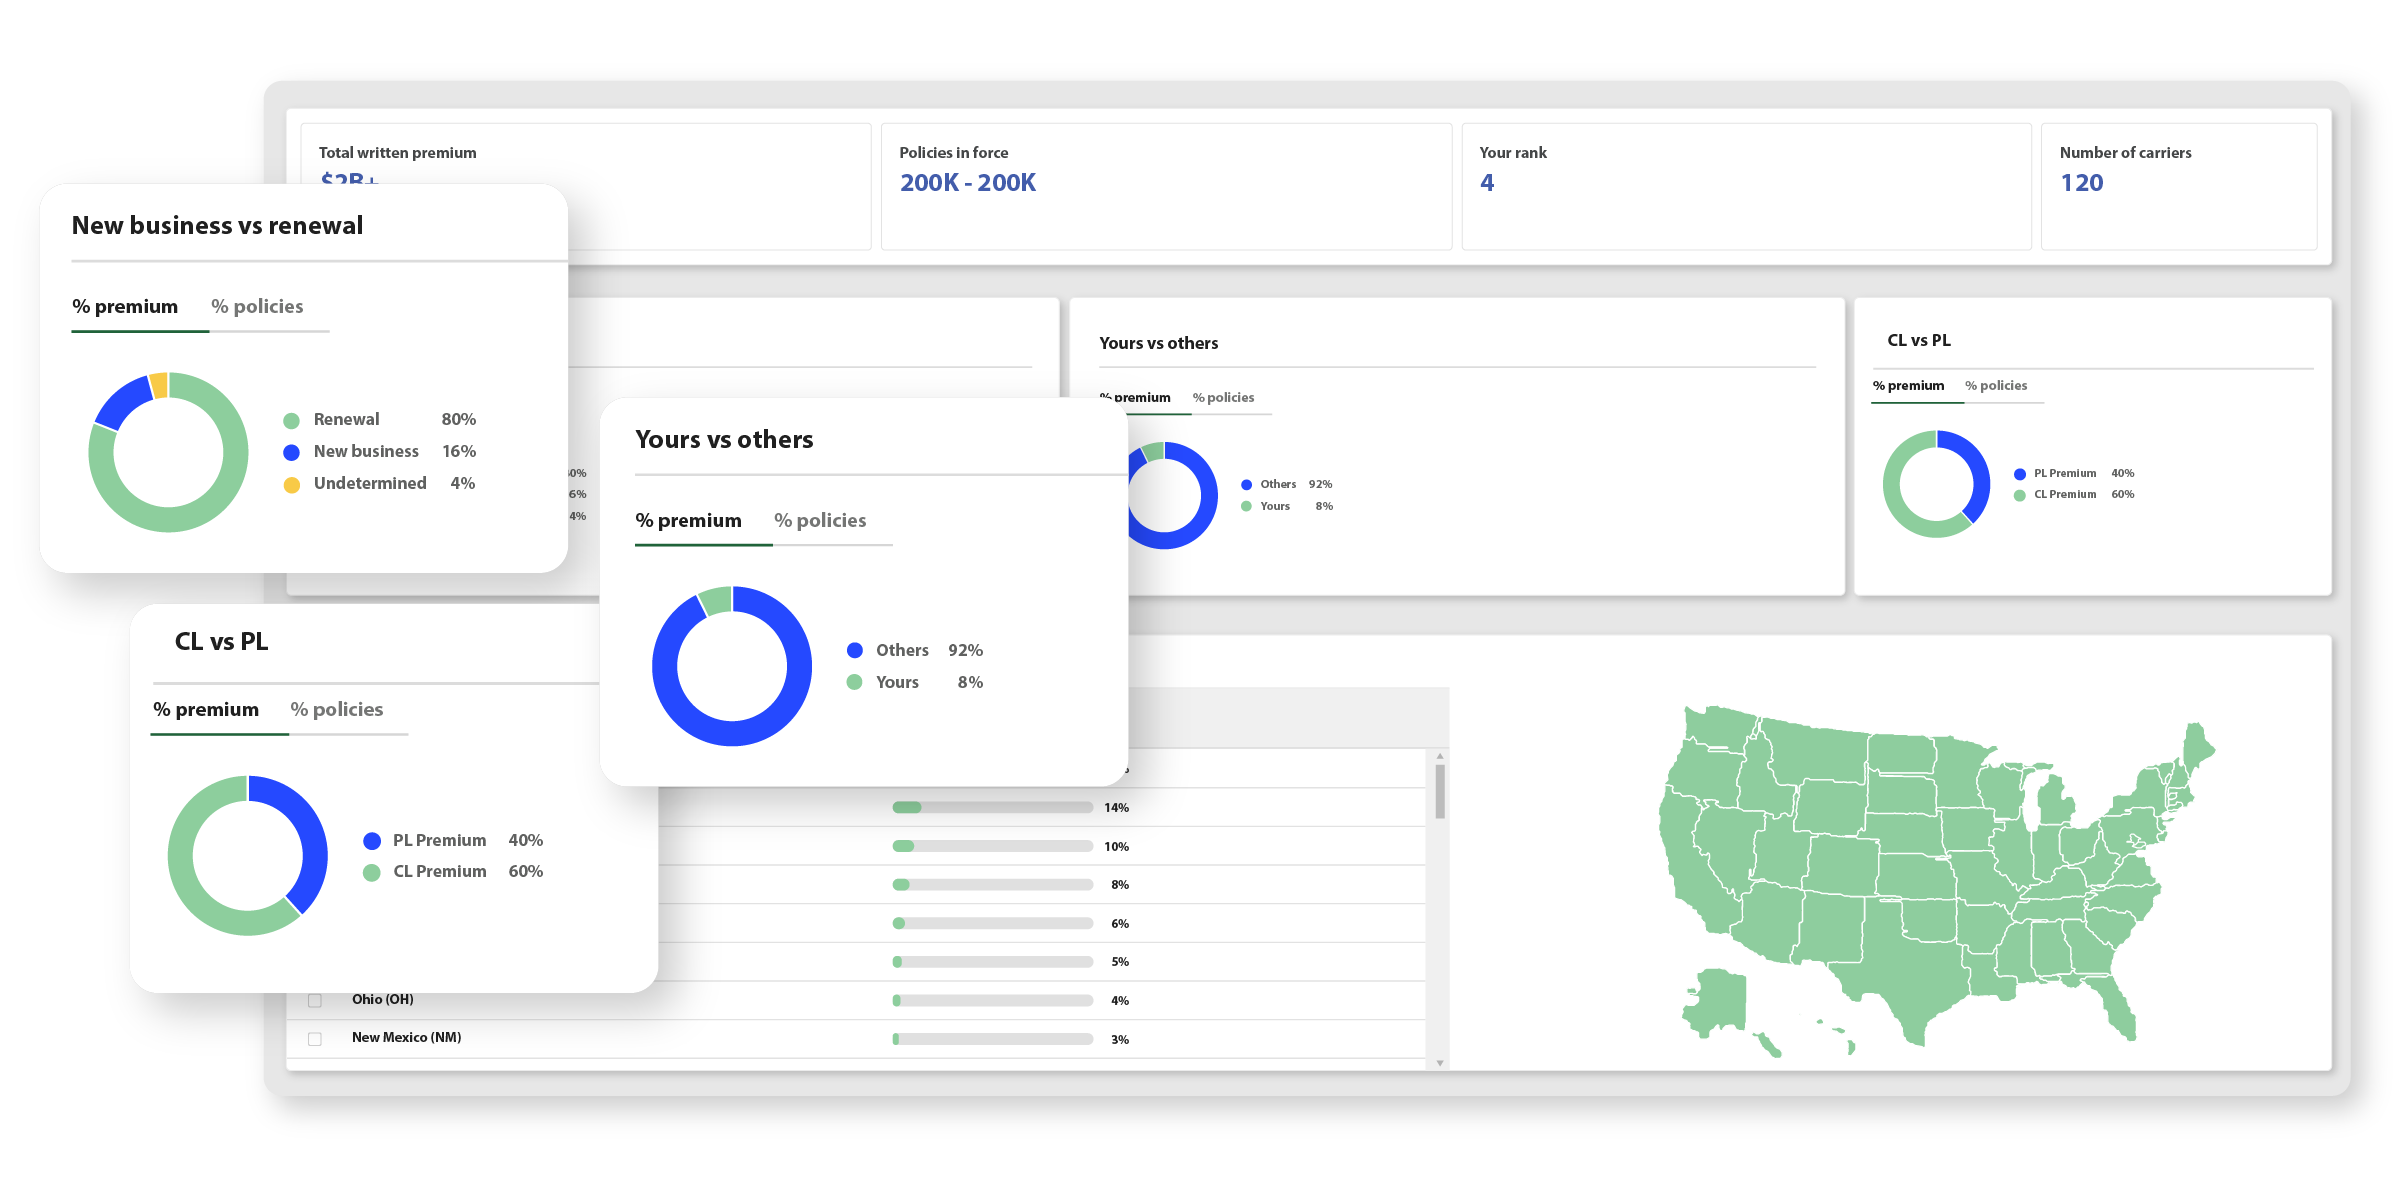
Task: Click the small CL vs PL donut in dashboard
Action: (x=1937, y=484)
